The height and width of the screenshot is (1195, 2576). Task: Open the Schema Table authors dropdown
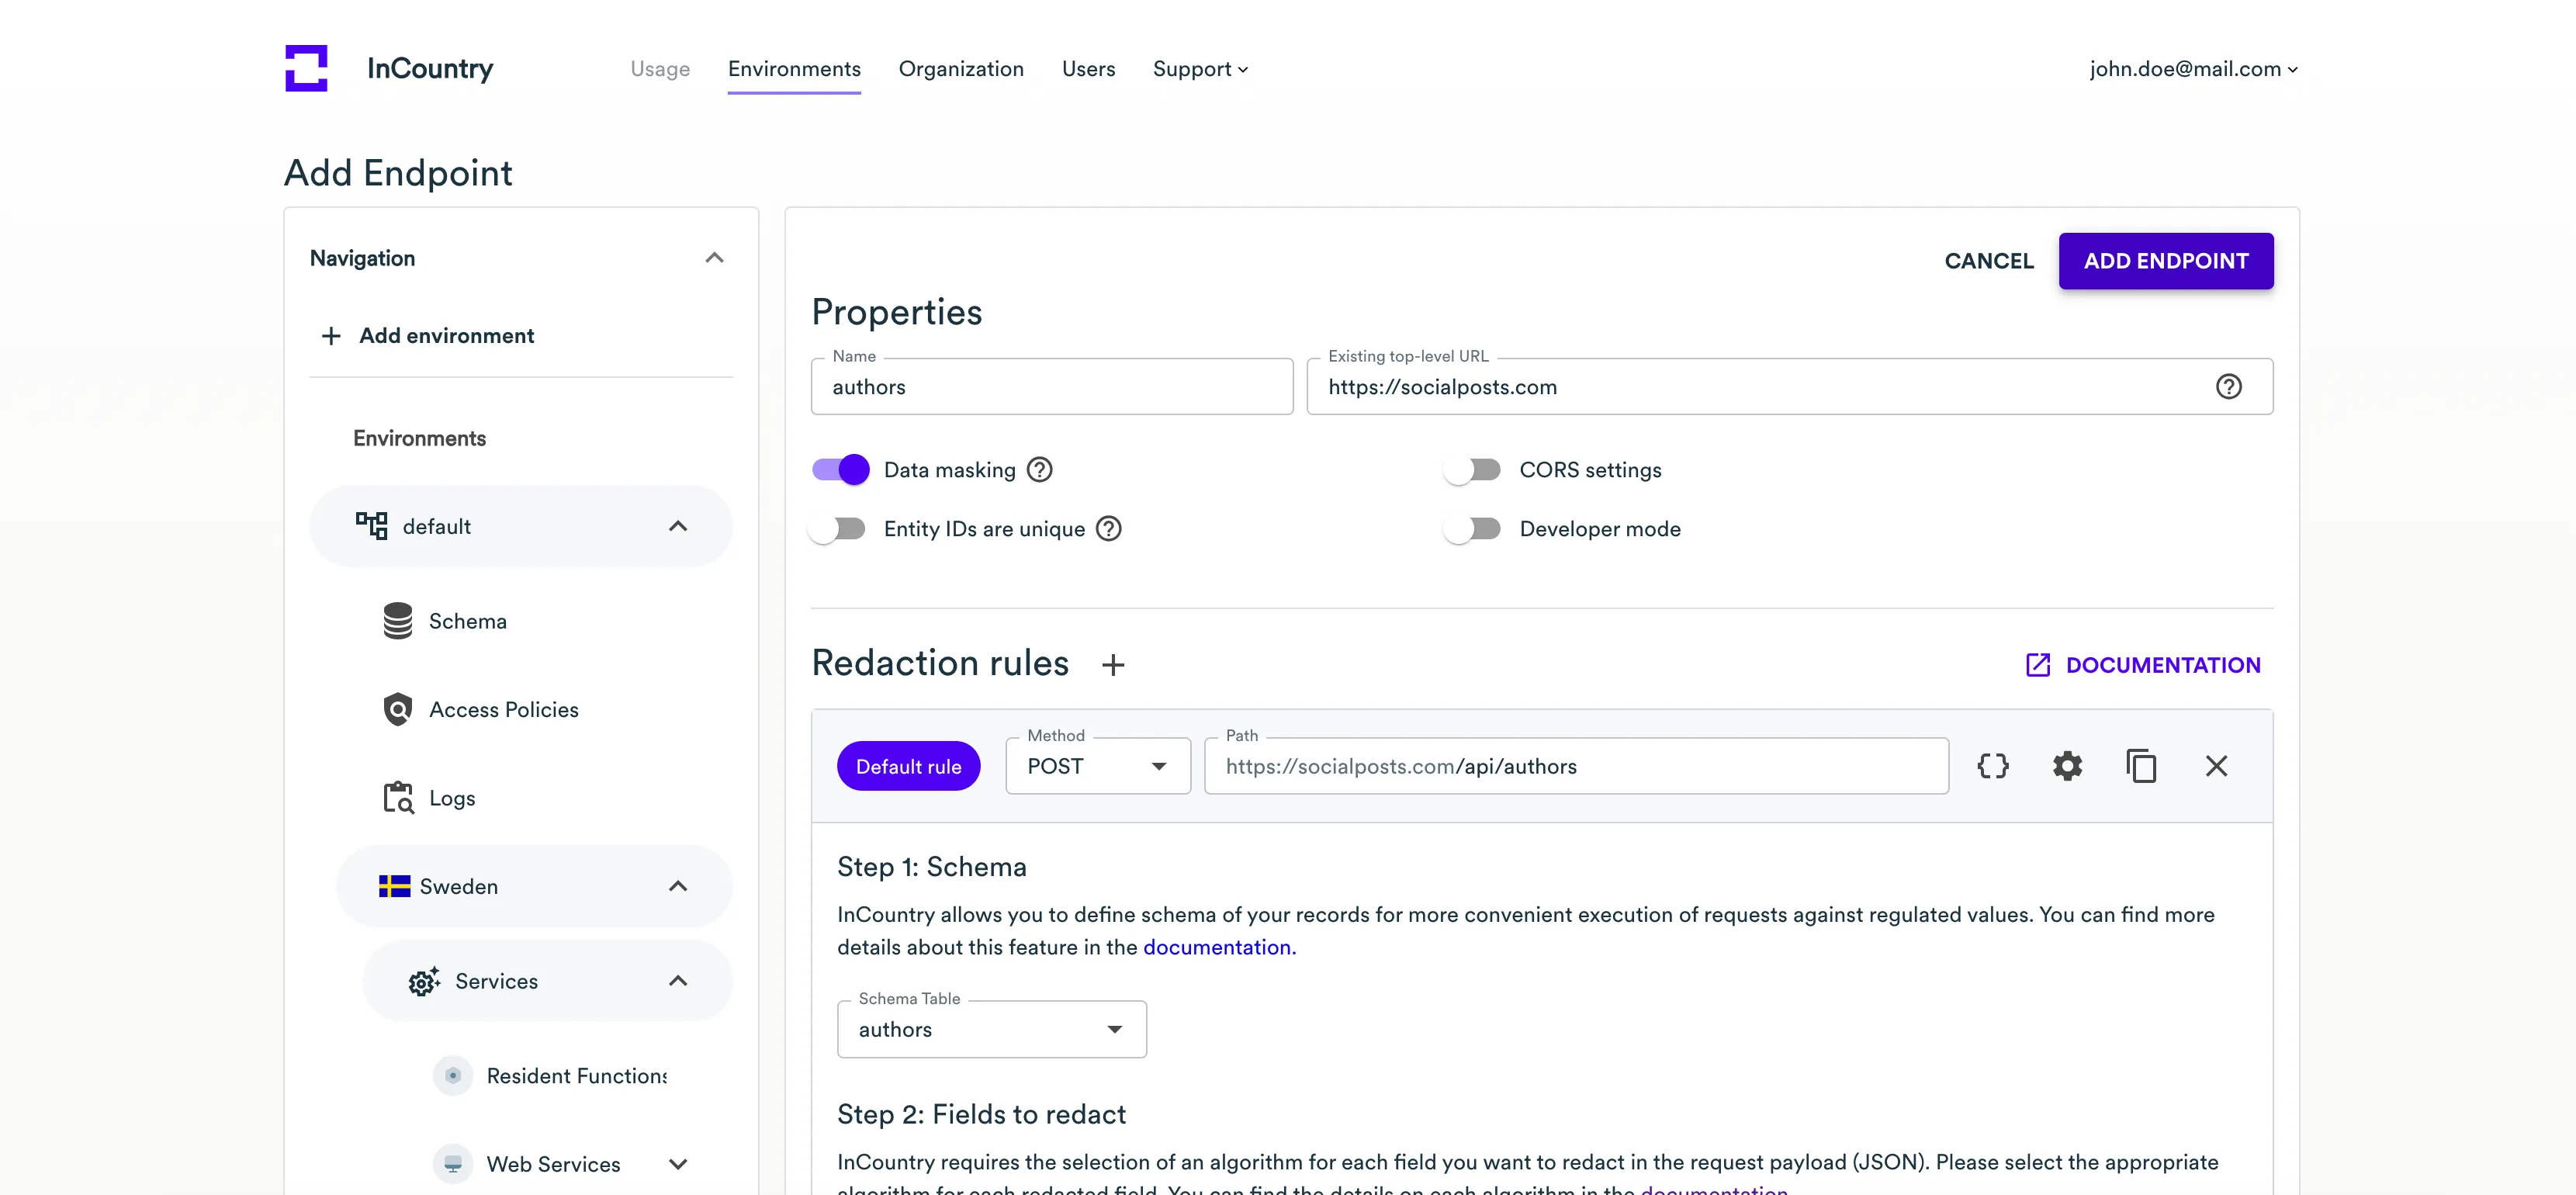pyautogui.click(x=990, y=1030)
